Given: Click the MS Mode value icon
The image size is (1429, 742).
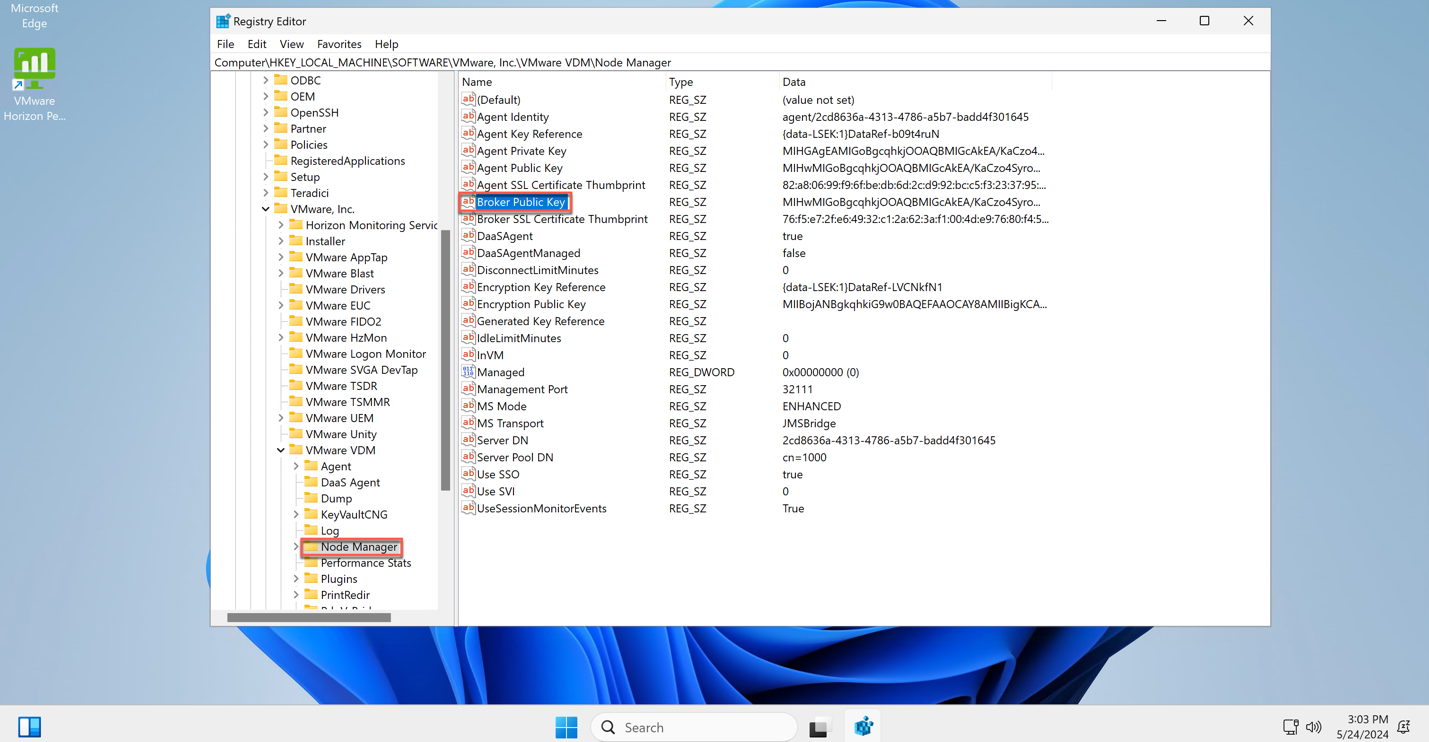Looking at the screenshot, I should click(x=468, y=406).
